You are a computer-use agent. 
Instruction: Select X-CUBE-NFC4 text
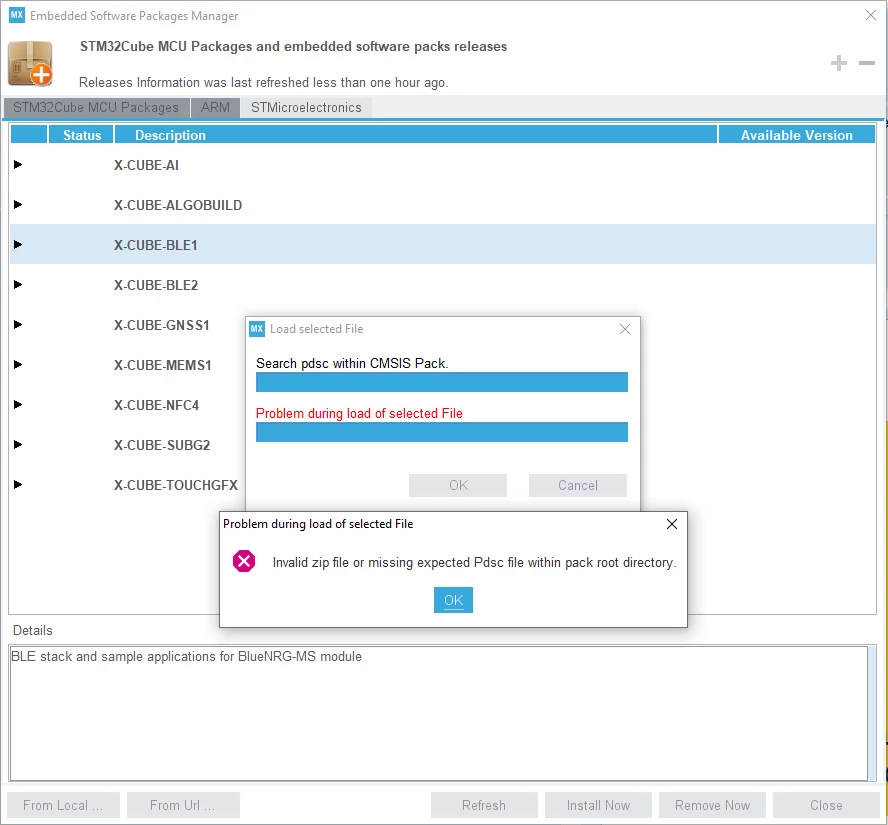pos(156,405)
